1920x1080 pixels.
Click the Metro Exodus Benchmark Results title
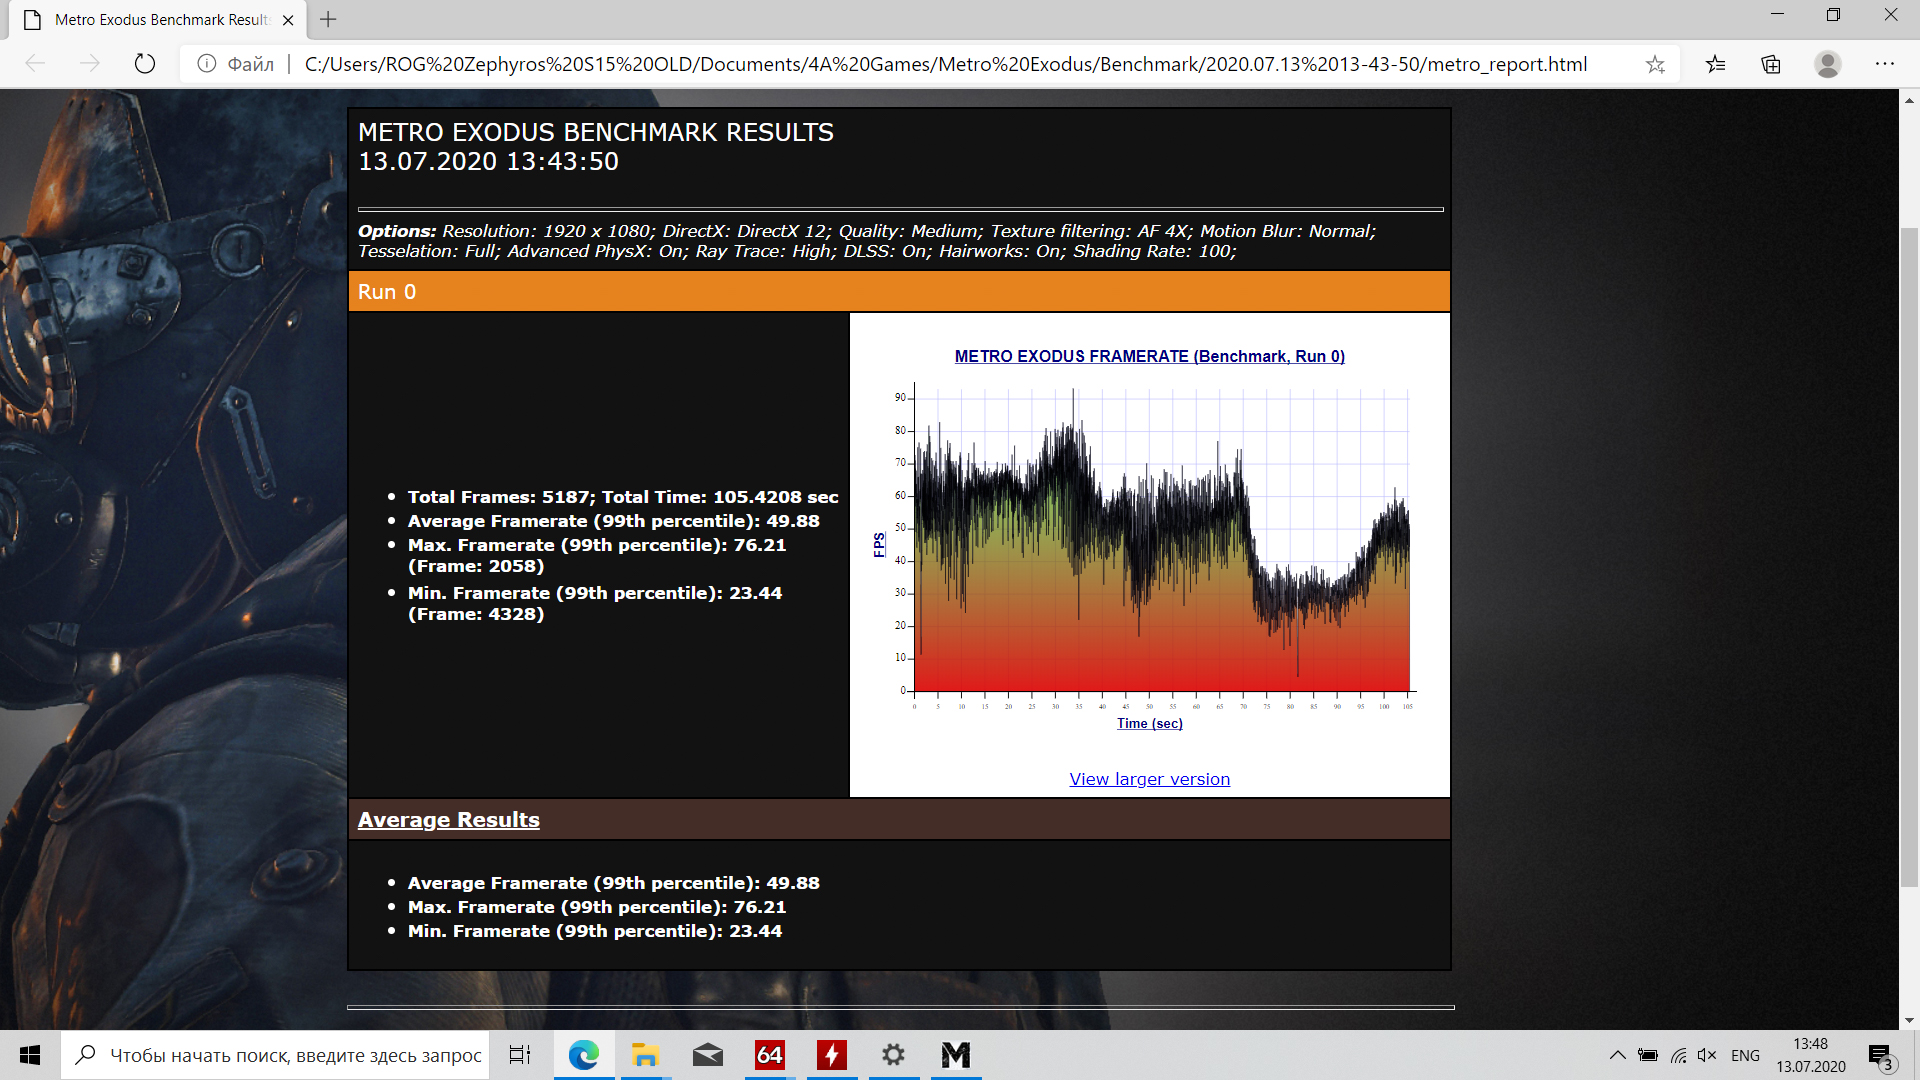coord(596,132)
